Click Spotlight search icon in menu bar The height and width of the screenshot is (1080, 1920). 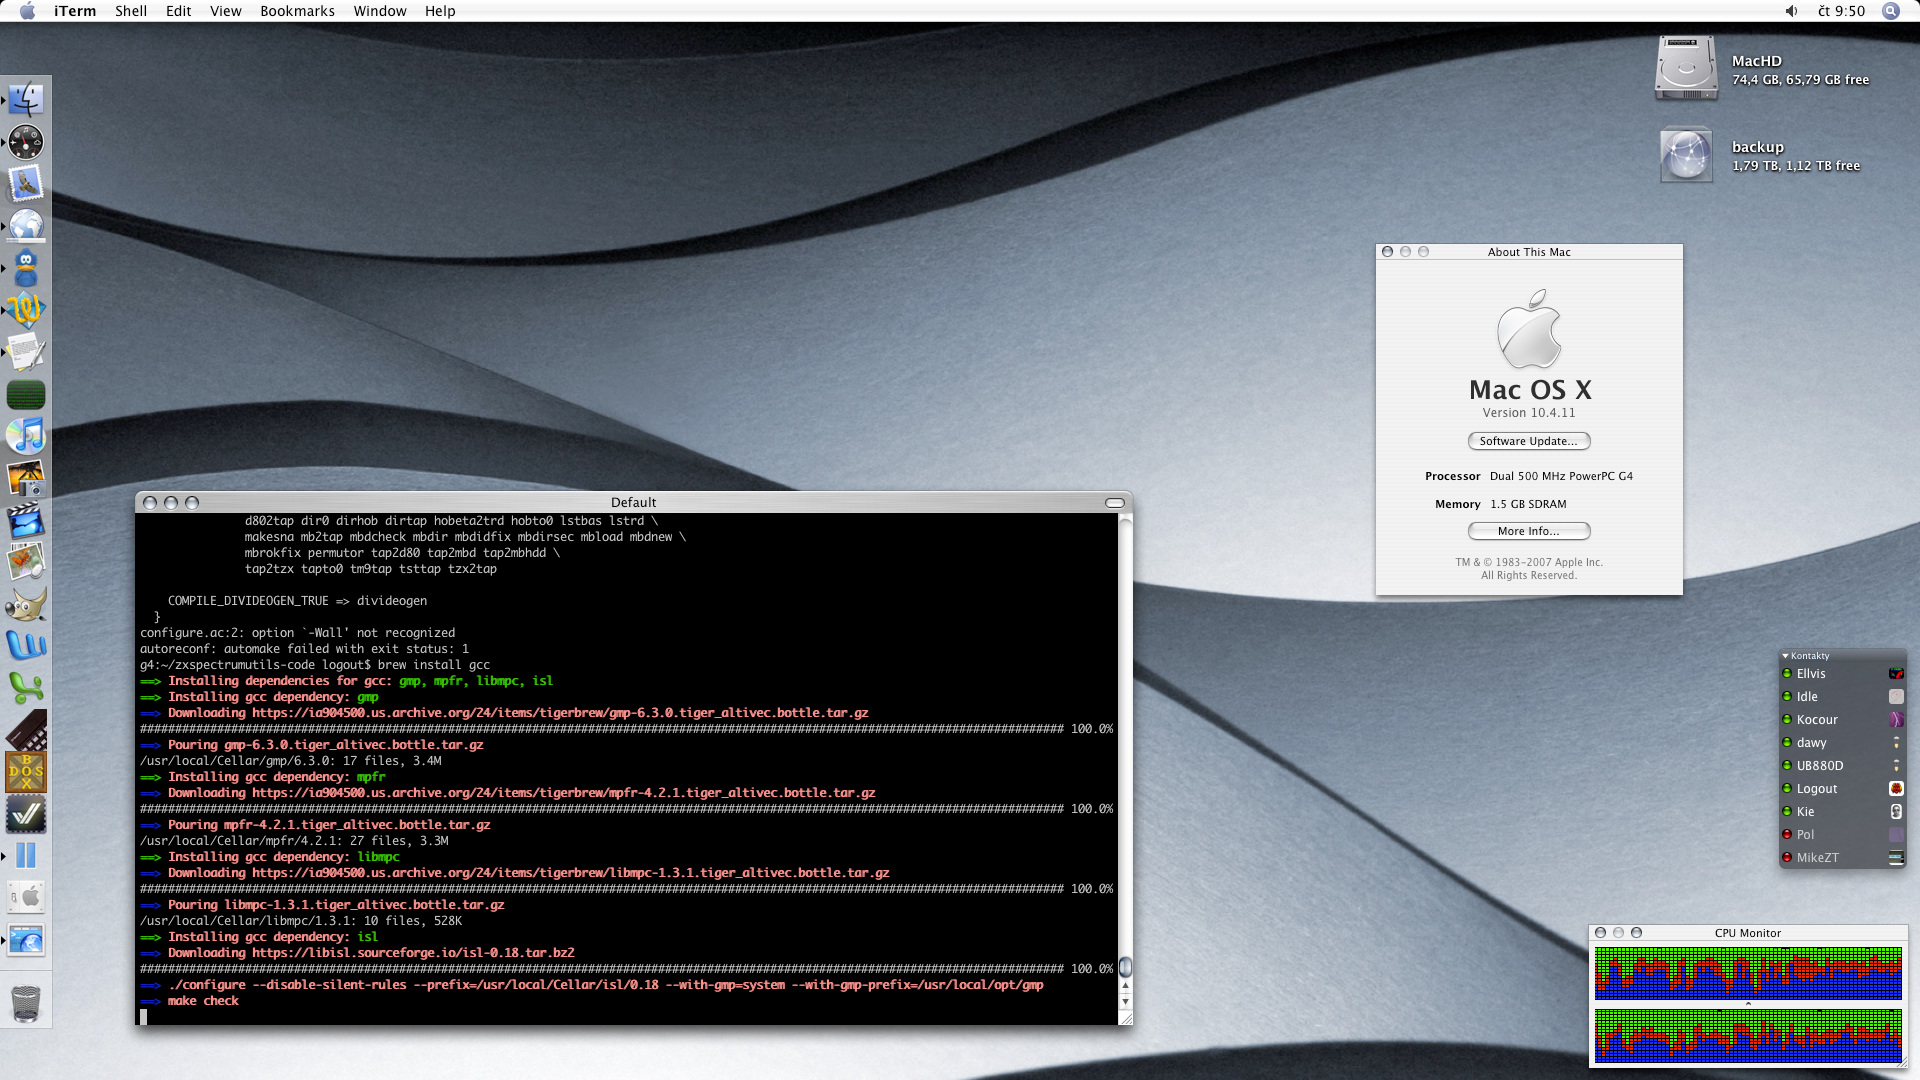pos(1890,11)
